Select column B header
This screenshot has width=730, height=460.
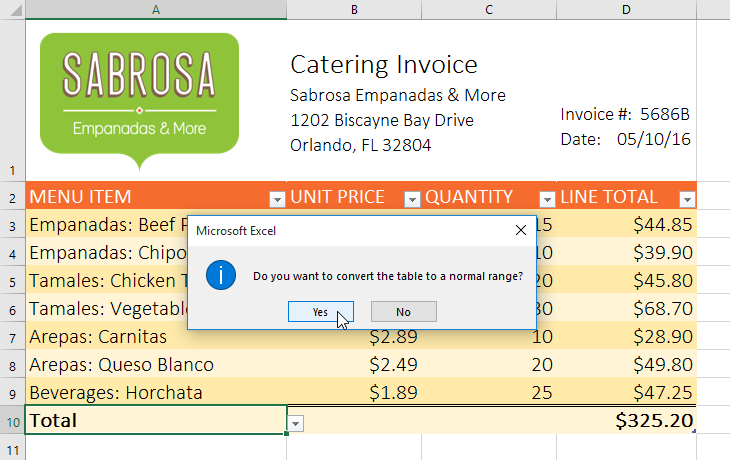pyautogui.click(x=354, y=9)
